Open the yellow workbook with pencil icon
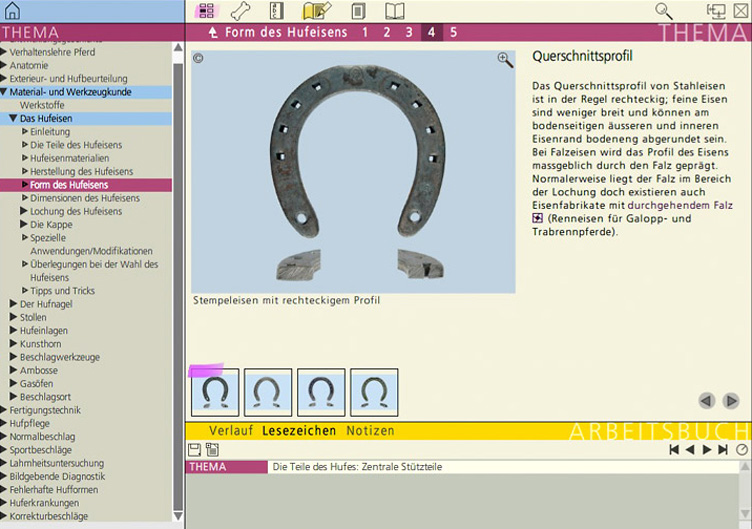 (x=317, y=12)
